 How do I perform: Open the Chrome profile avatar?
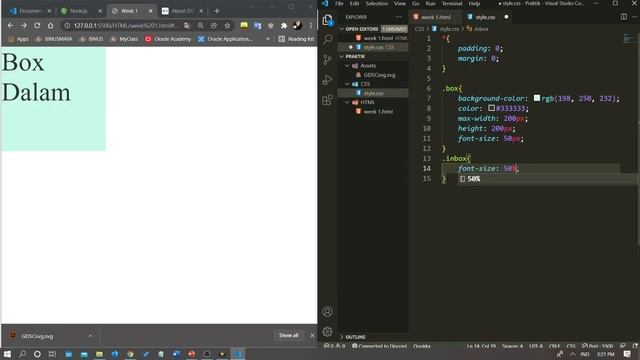pyautogui.click(x=298, y=25)
